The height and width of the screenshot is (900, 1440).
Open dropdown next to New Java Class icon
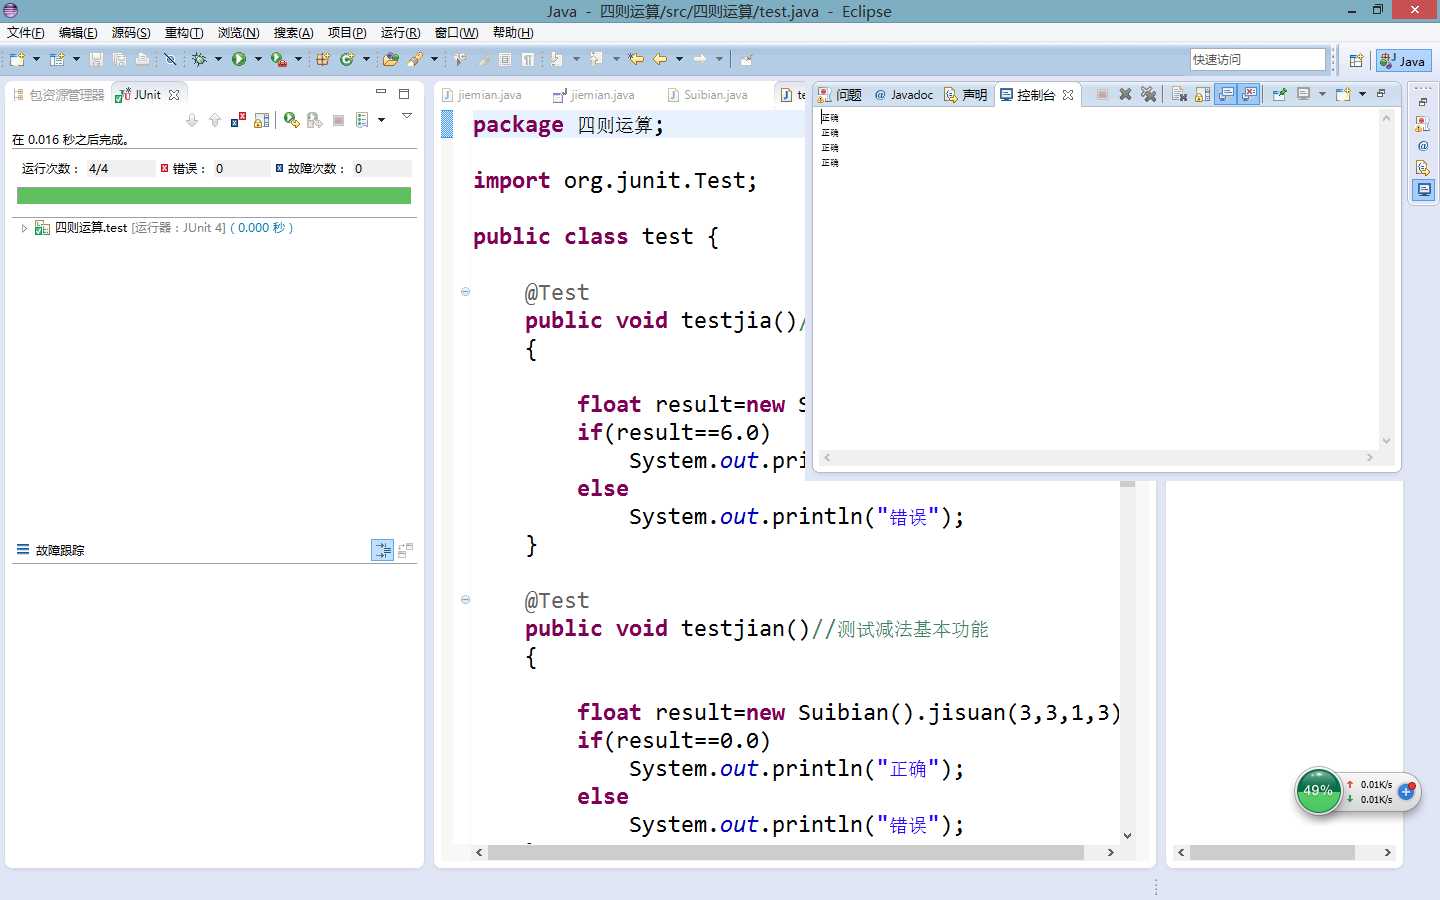[366, 59]
